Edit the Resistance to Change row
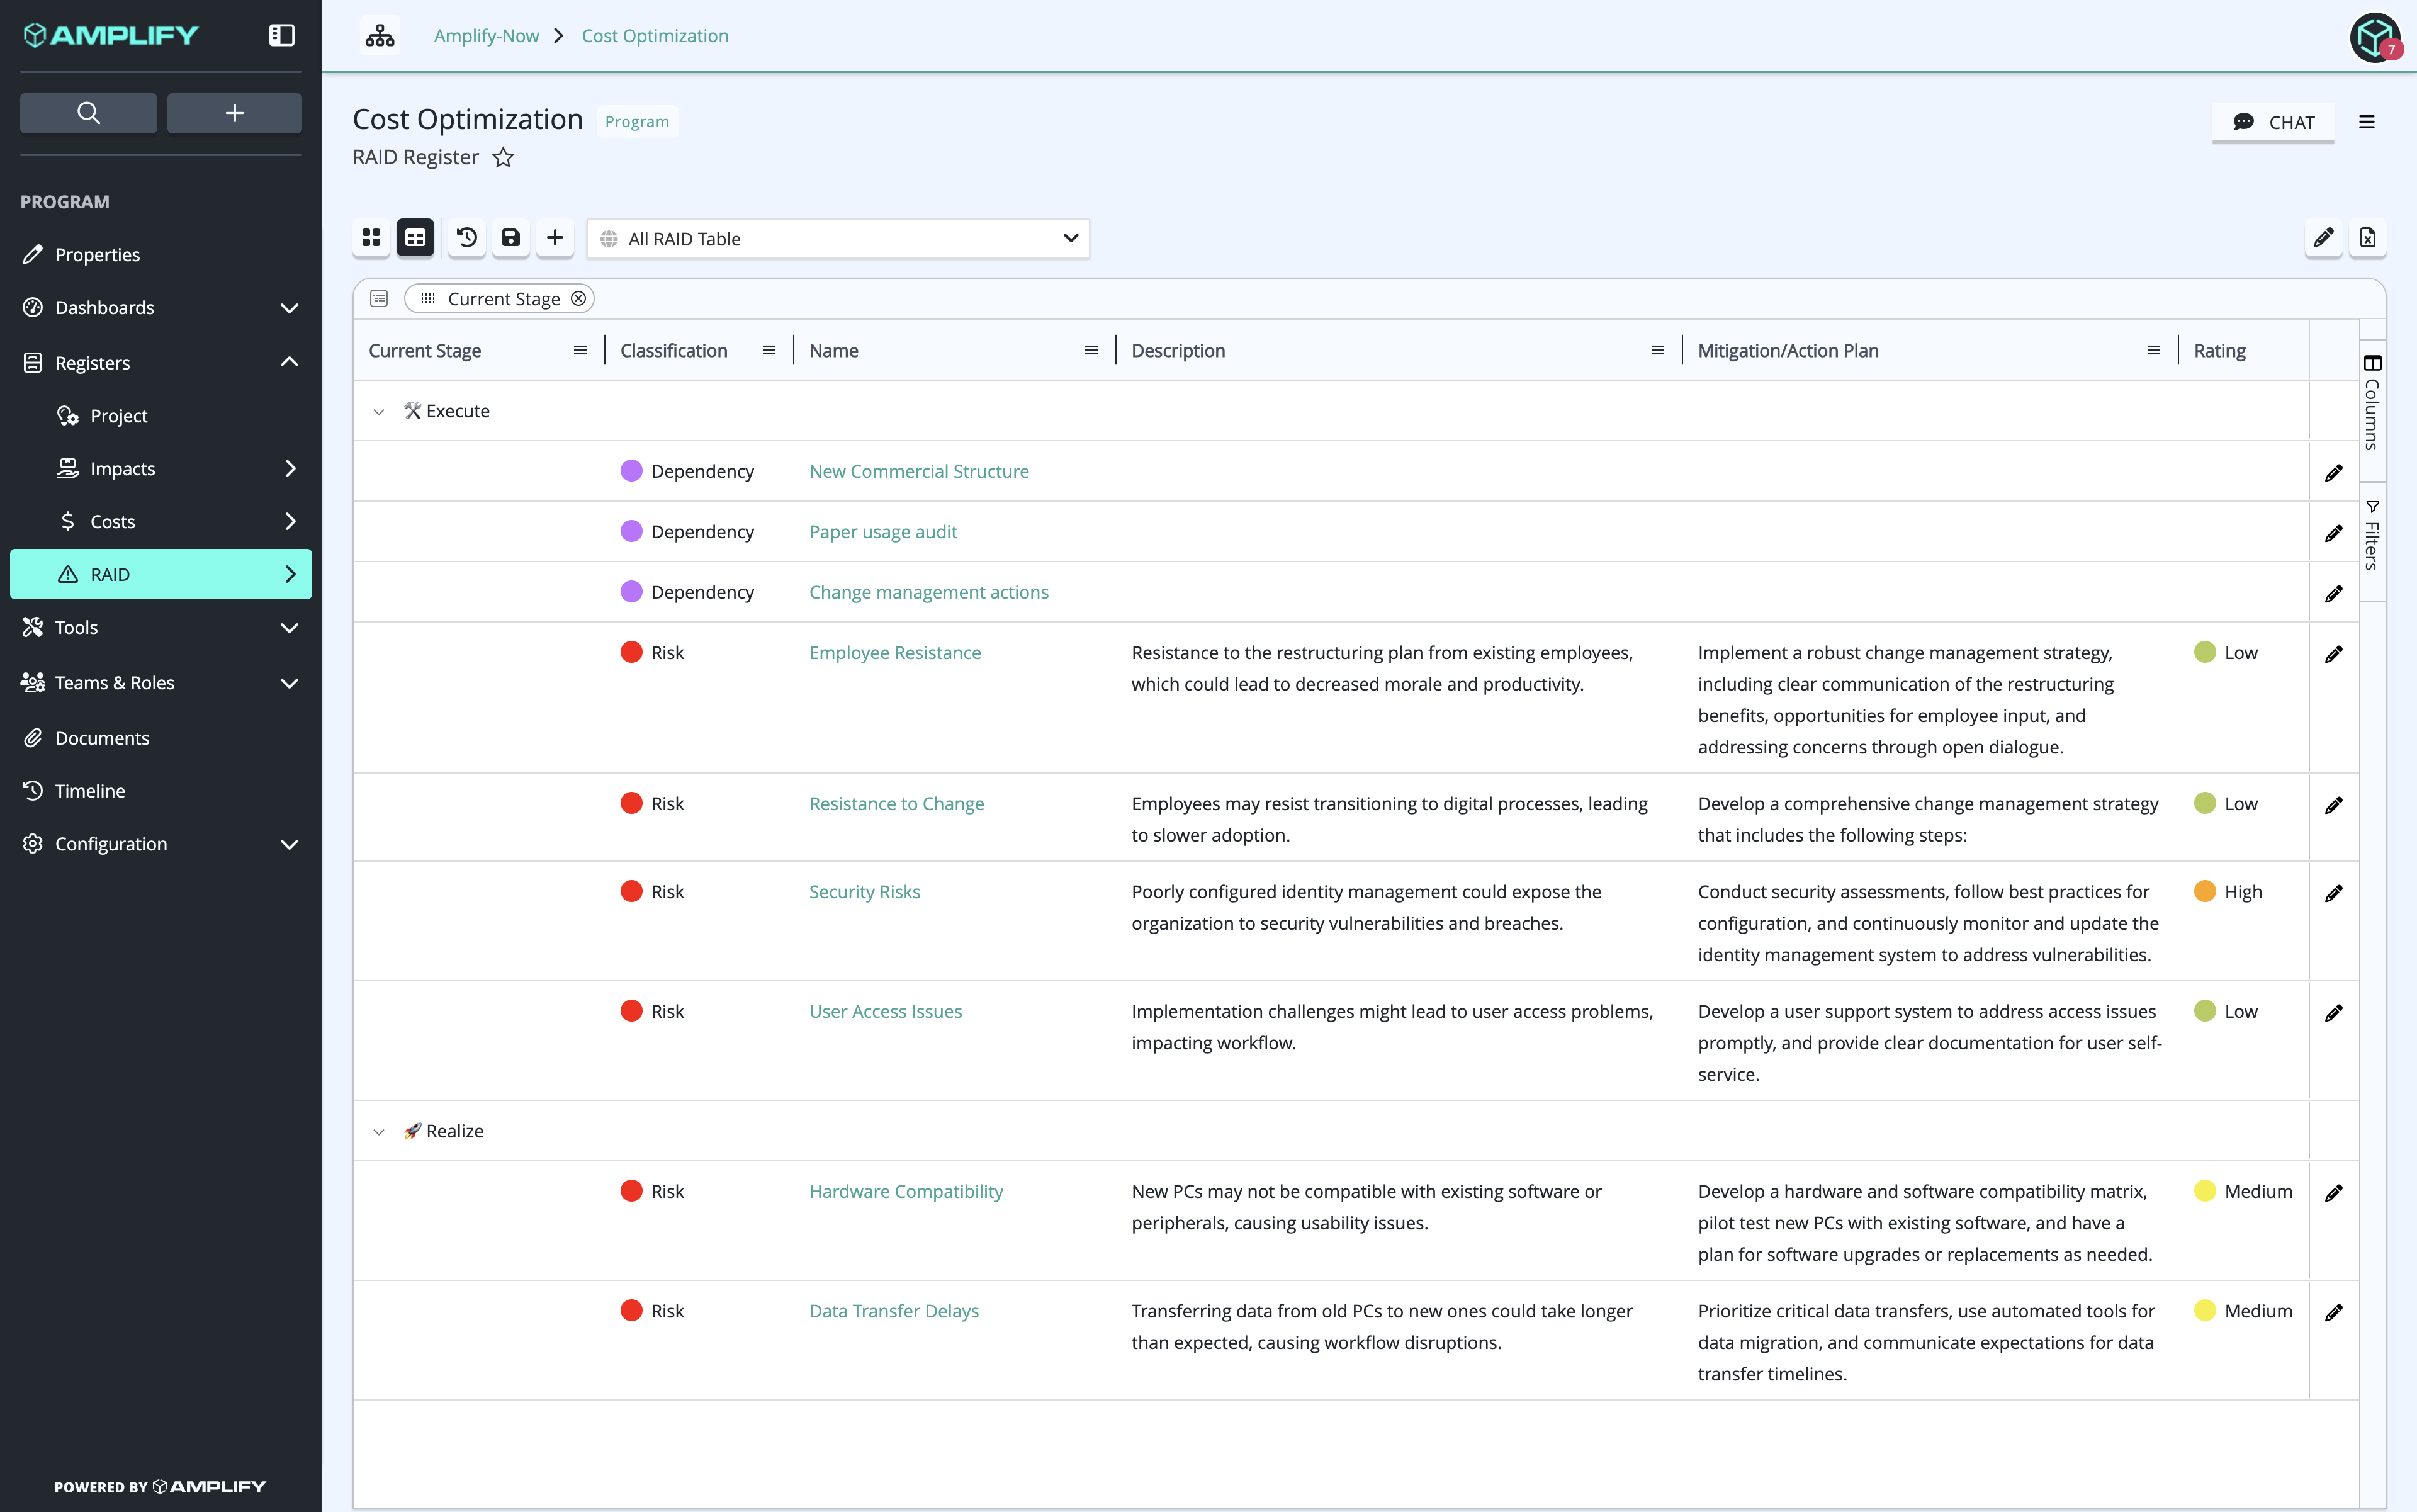The height and width of the screenshot is (1512, 2417). 2333,804
